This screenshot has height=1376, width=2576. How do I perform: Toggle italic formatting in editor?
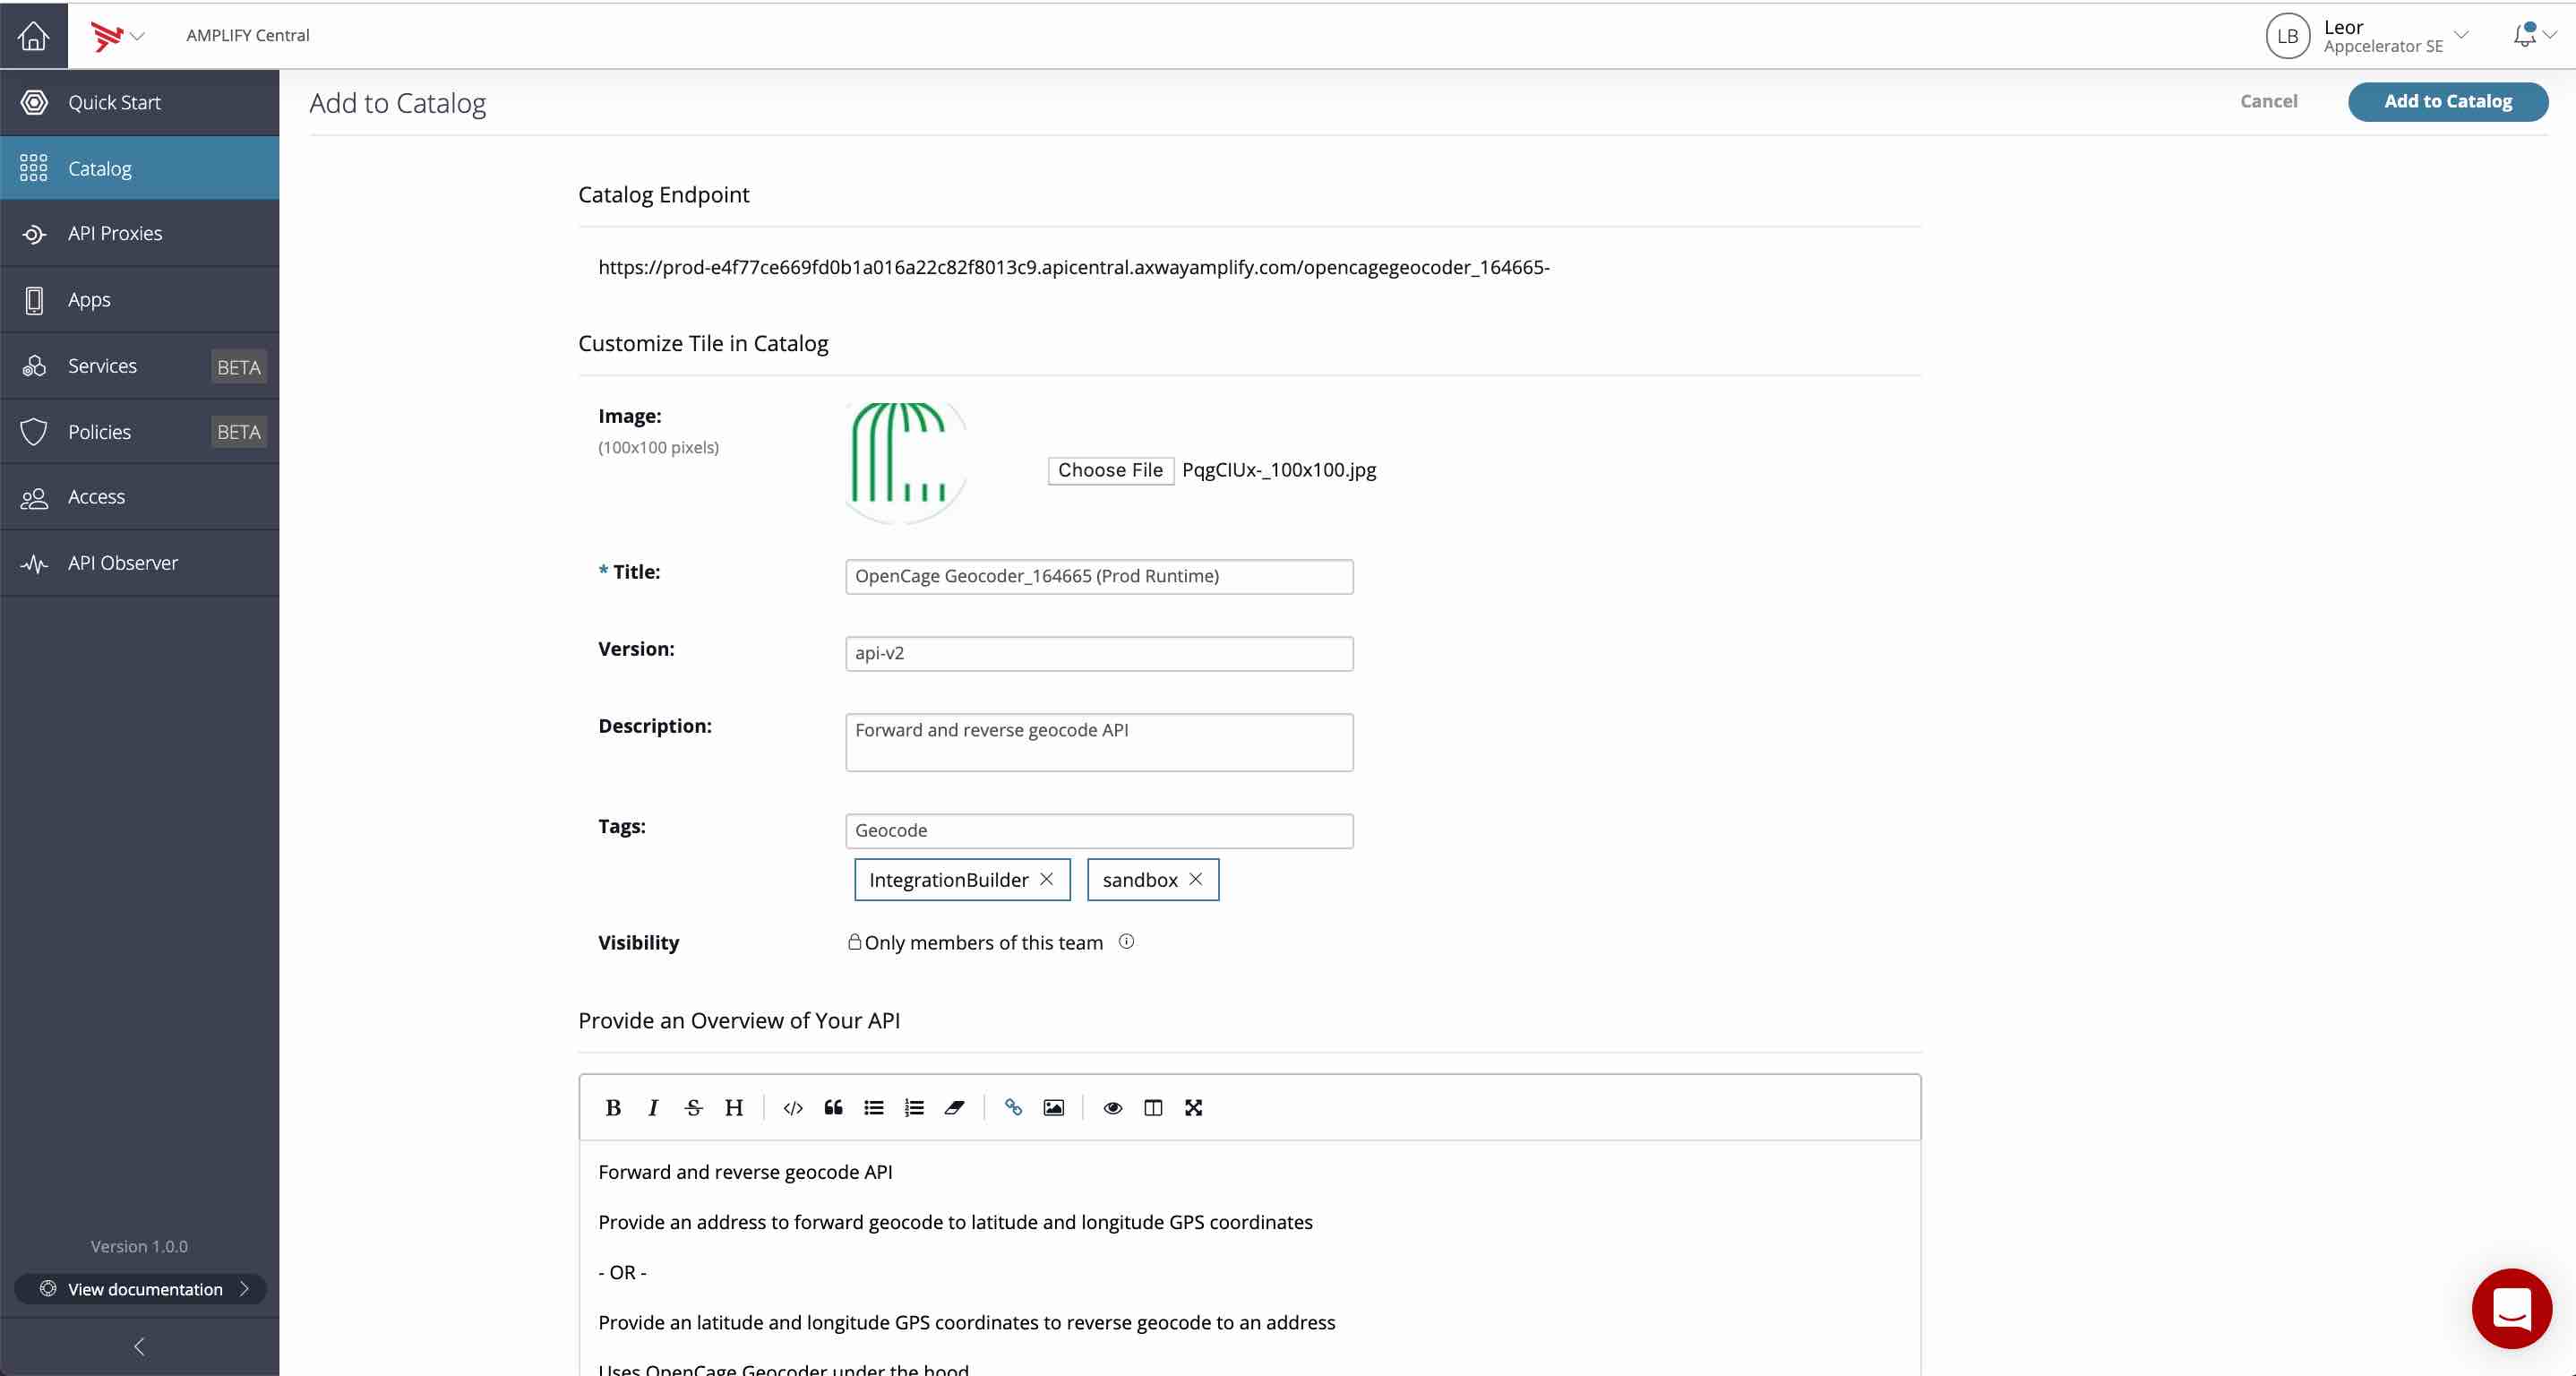[x=653, y=1107]
